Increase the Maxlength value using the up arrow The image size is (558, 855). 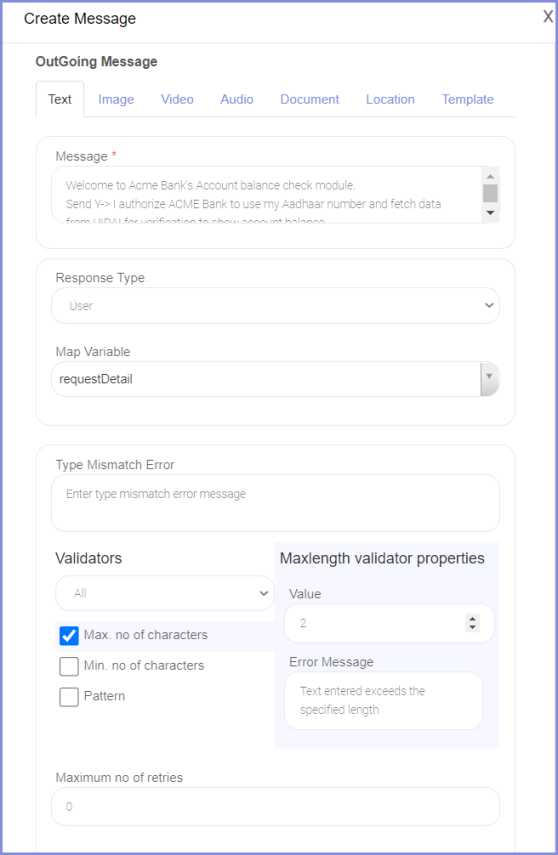pyautogui.click(x=472, y=618)
